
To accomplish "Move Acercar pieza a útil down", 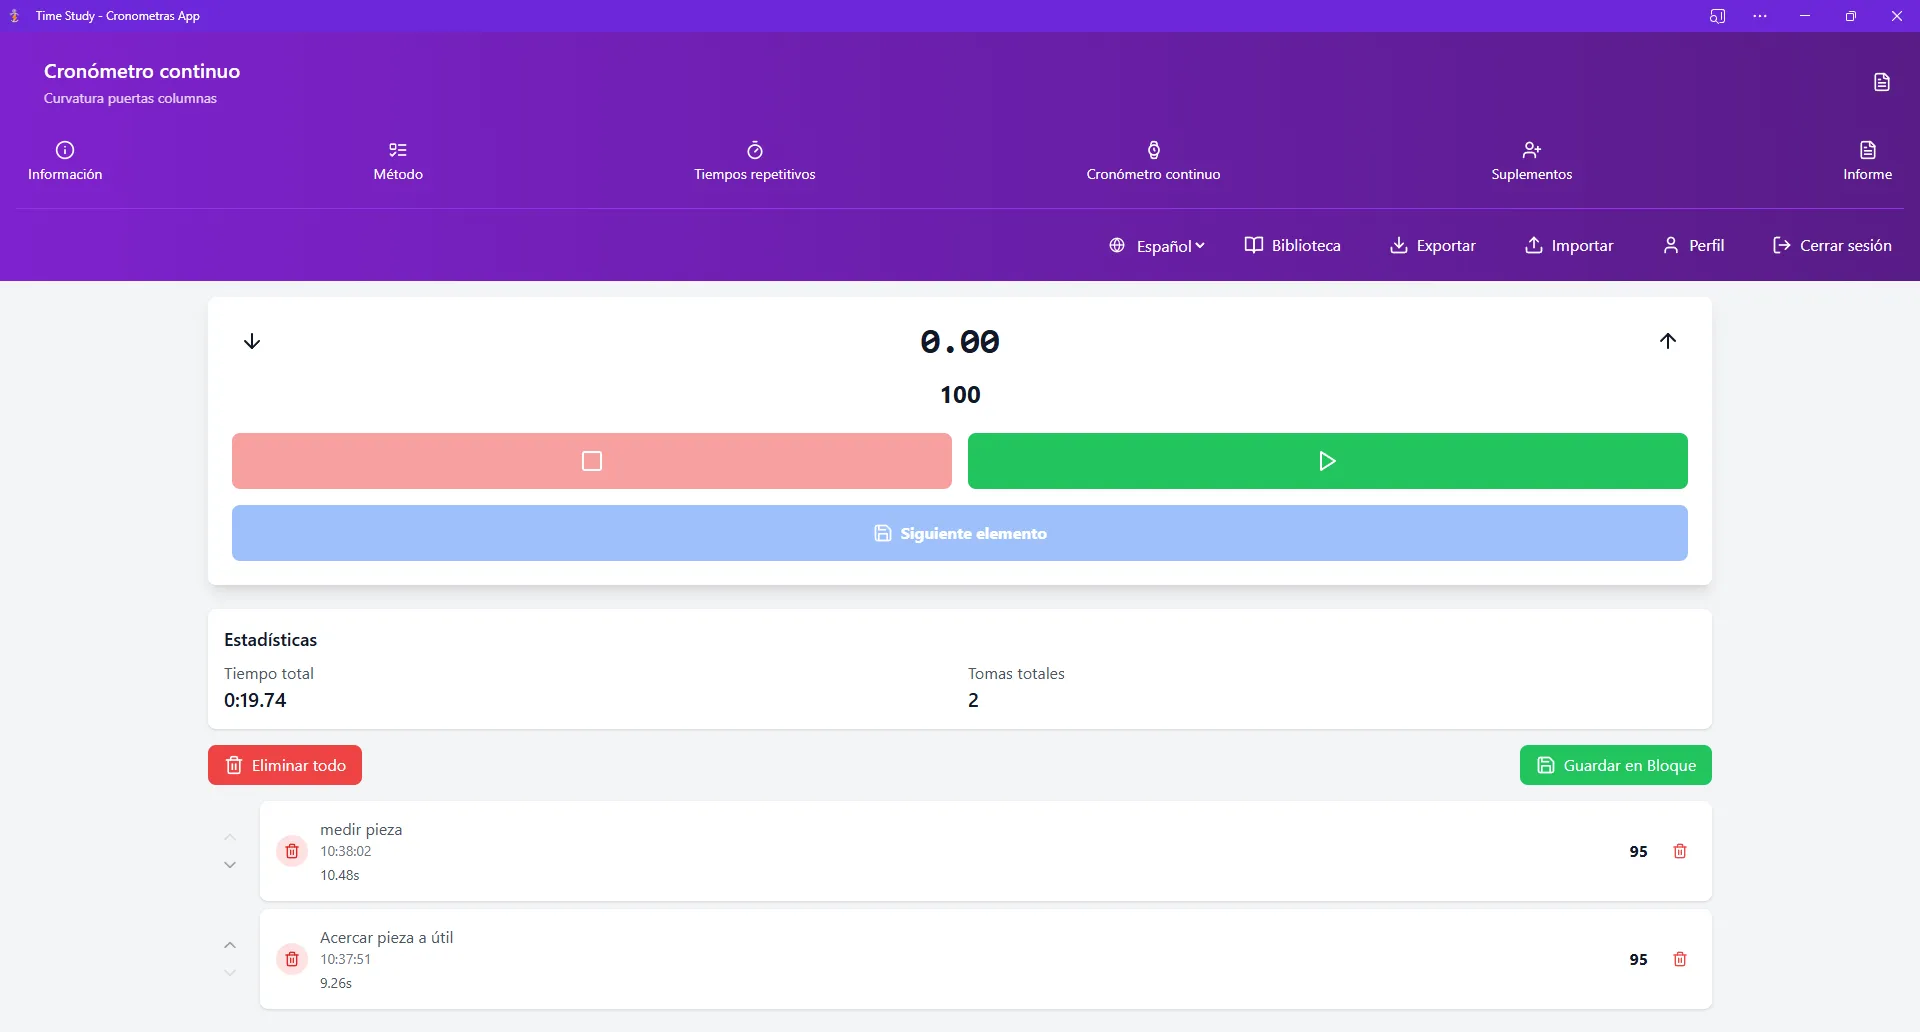I will click(x=230, y=973).
